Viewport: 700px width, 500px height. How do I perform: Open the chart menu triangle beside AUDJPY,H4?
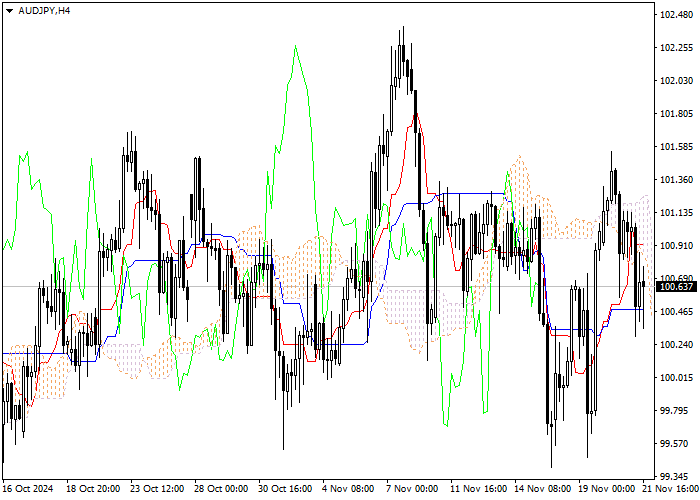coord(9,11)
